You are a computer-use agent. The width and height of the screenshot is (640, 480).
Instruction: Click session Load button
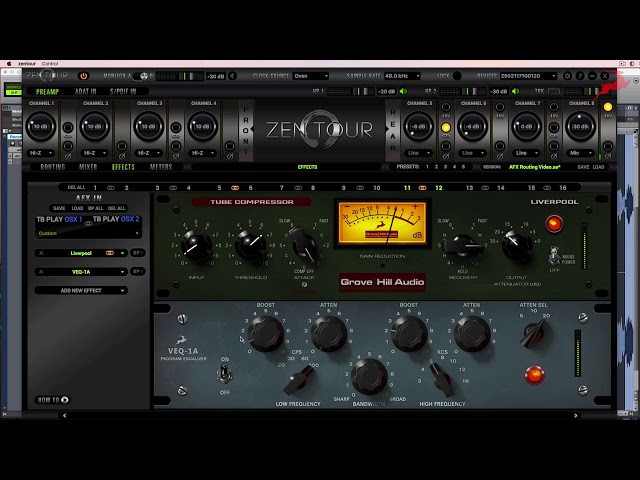click(598, 167)
